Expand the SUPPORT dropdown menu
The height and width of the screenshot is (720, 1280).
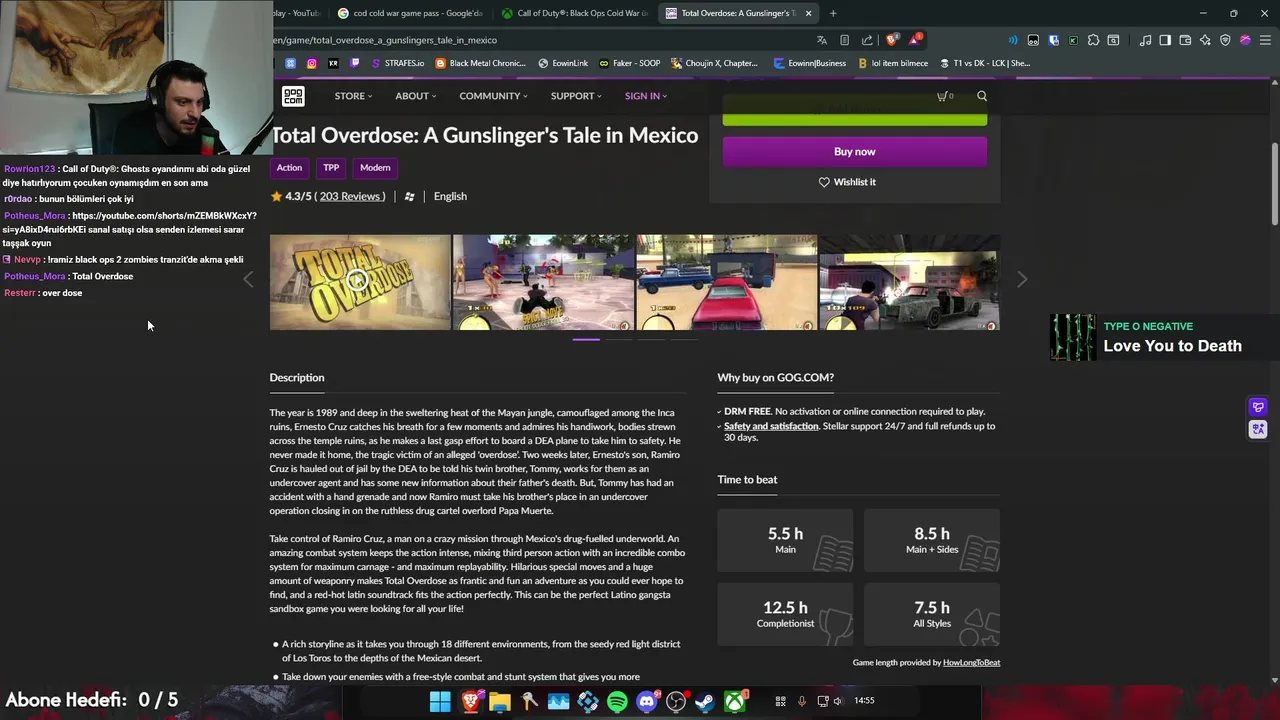tap(576, 96)
